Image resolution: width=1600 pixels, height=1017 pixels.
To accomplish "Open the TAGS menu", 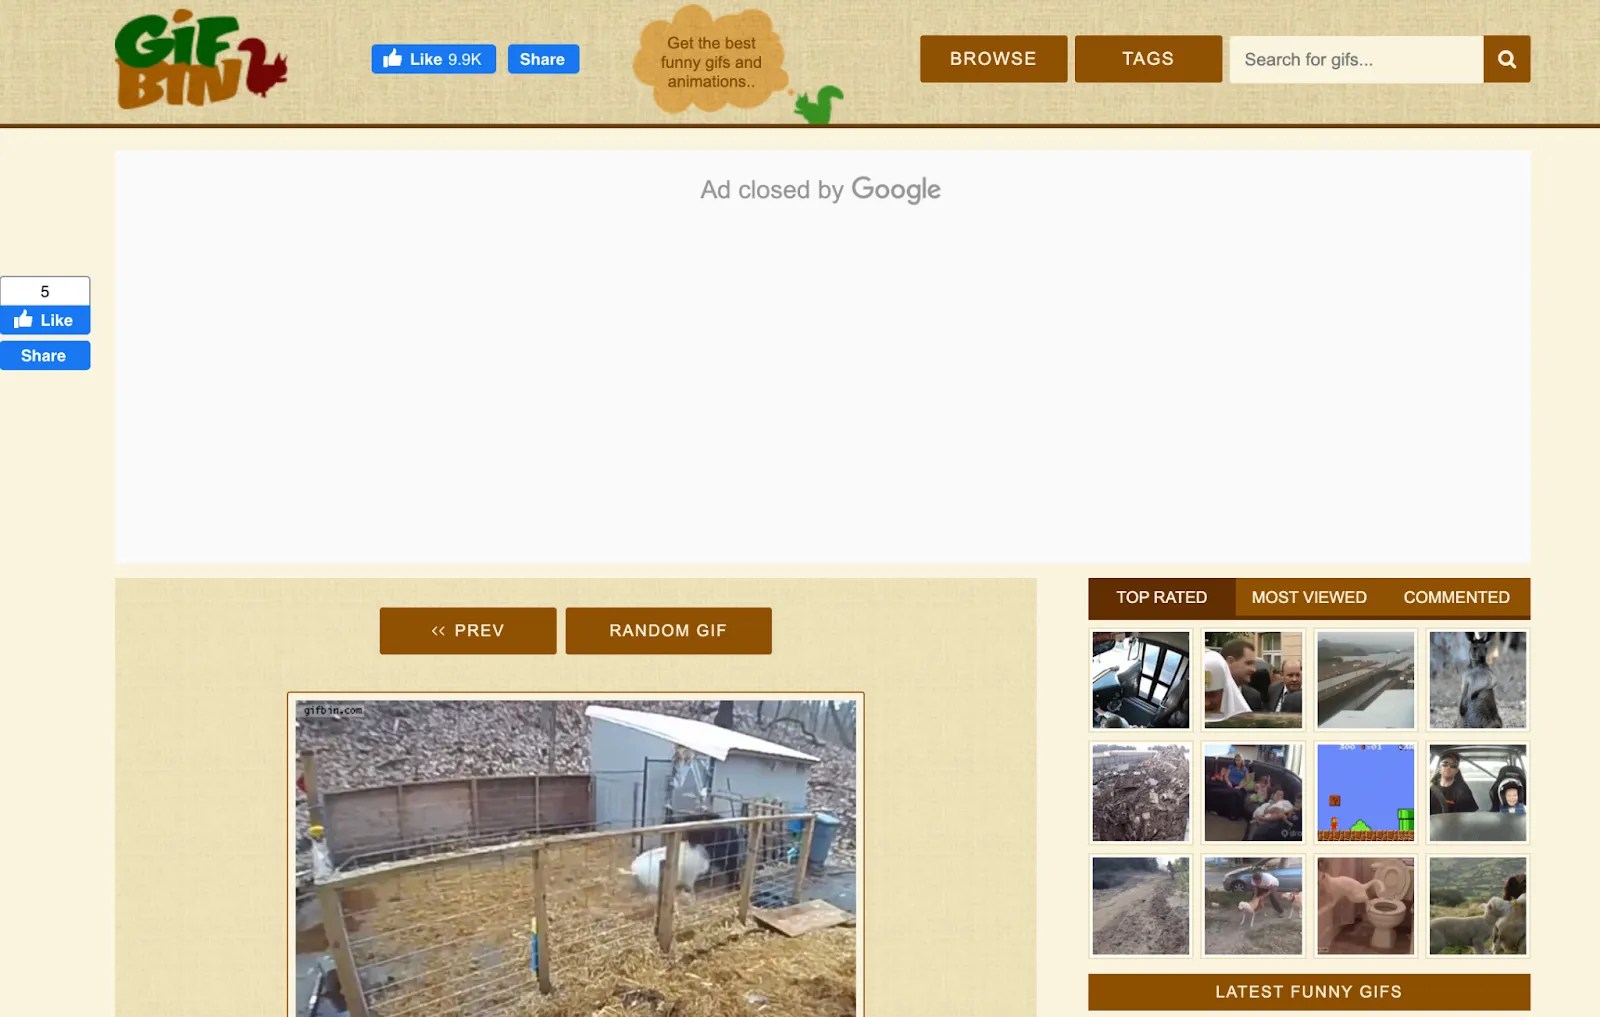I will pos(1148,59).
